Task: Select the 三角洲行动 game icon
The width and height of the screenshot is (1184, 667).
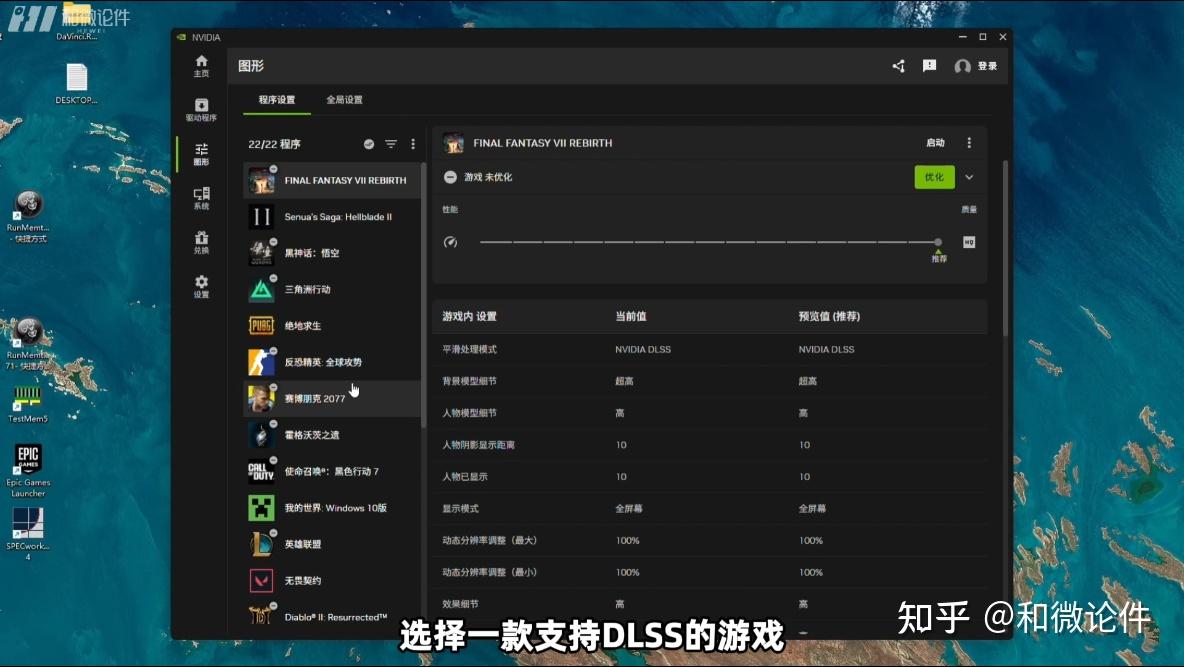Action: (x=261, y=289)
